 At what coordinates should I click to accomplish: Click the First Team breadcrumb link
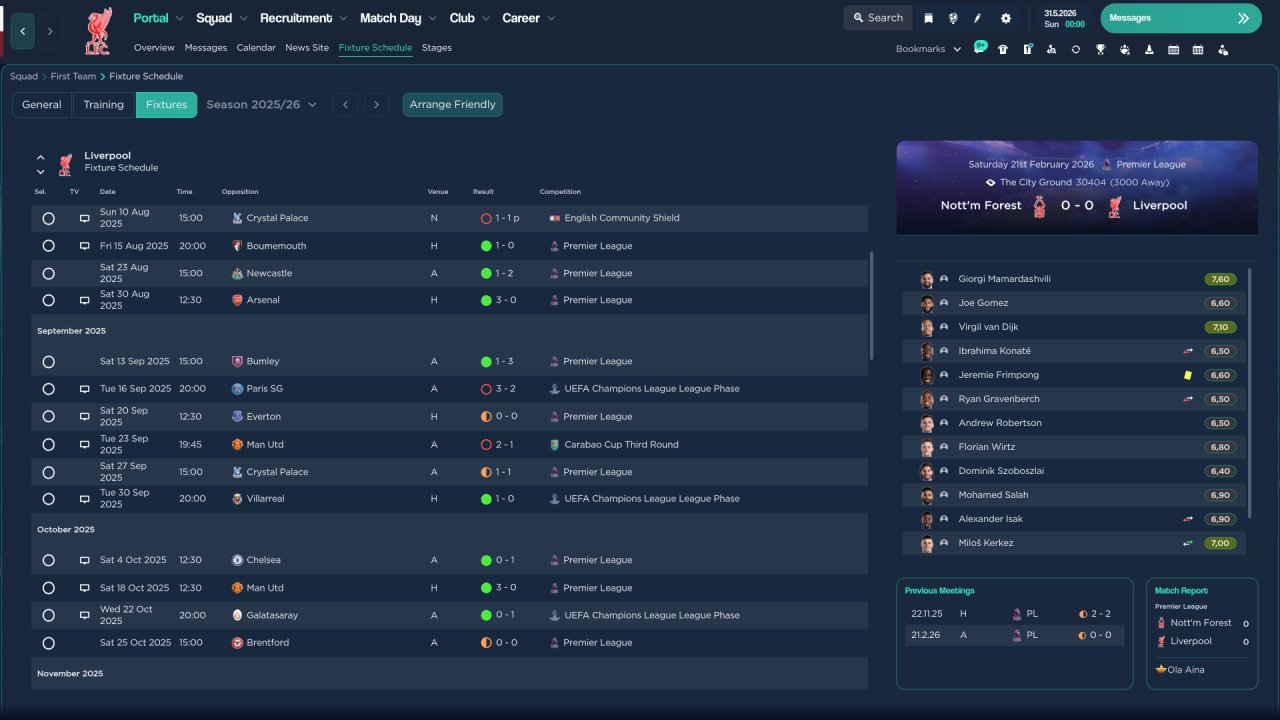(74, 76)
